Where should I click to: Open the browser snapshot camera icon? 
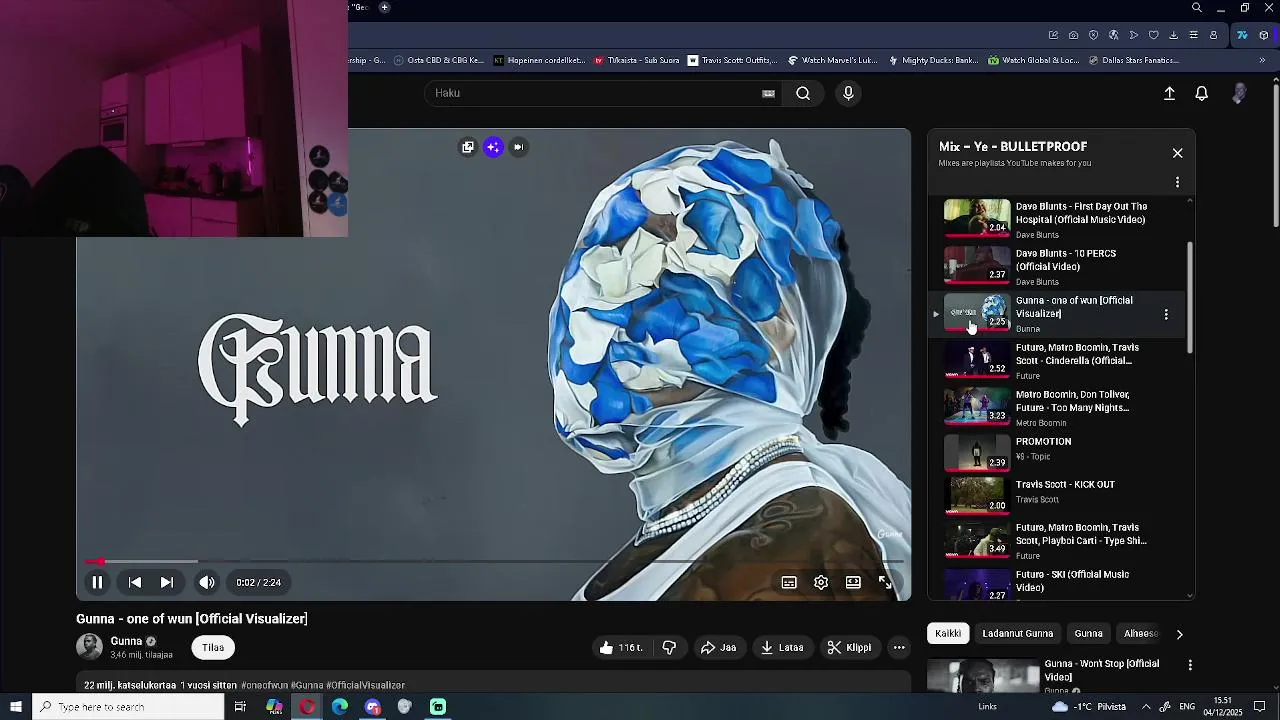point(1073,35)
